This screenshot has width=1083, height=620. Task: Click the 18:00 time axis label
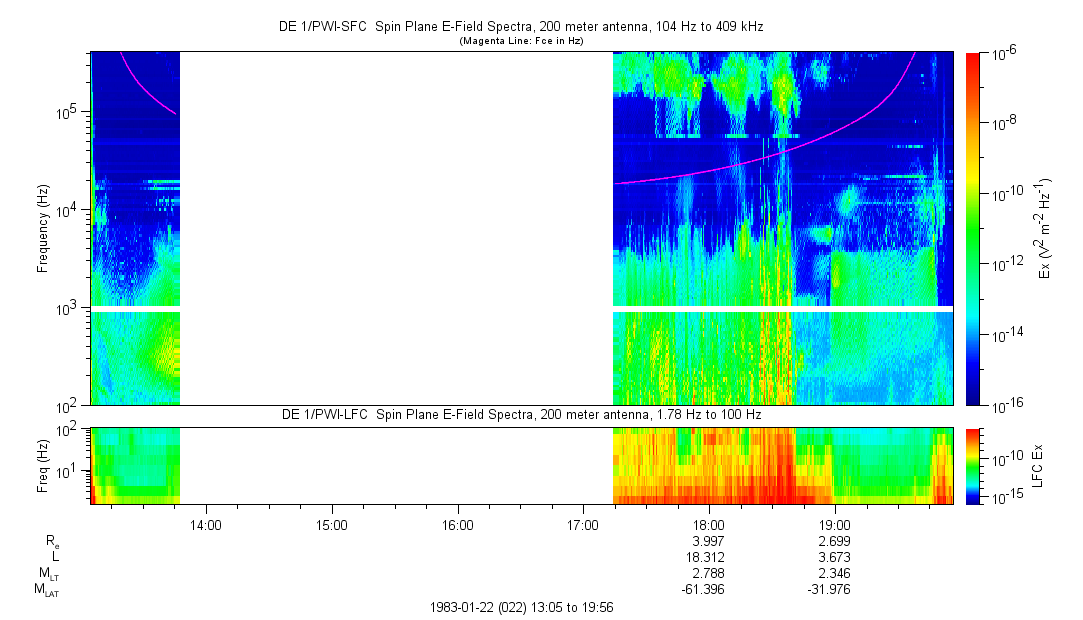click(x=708, y=523)
